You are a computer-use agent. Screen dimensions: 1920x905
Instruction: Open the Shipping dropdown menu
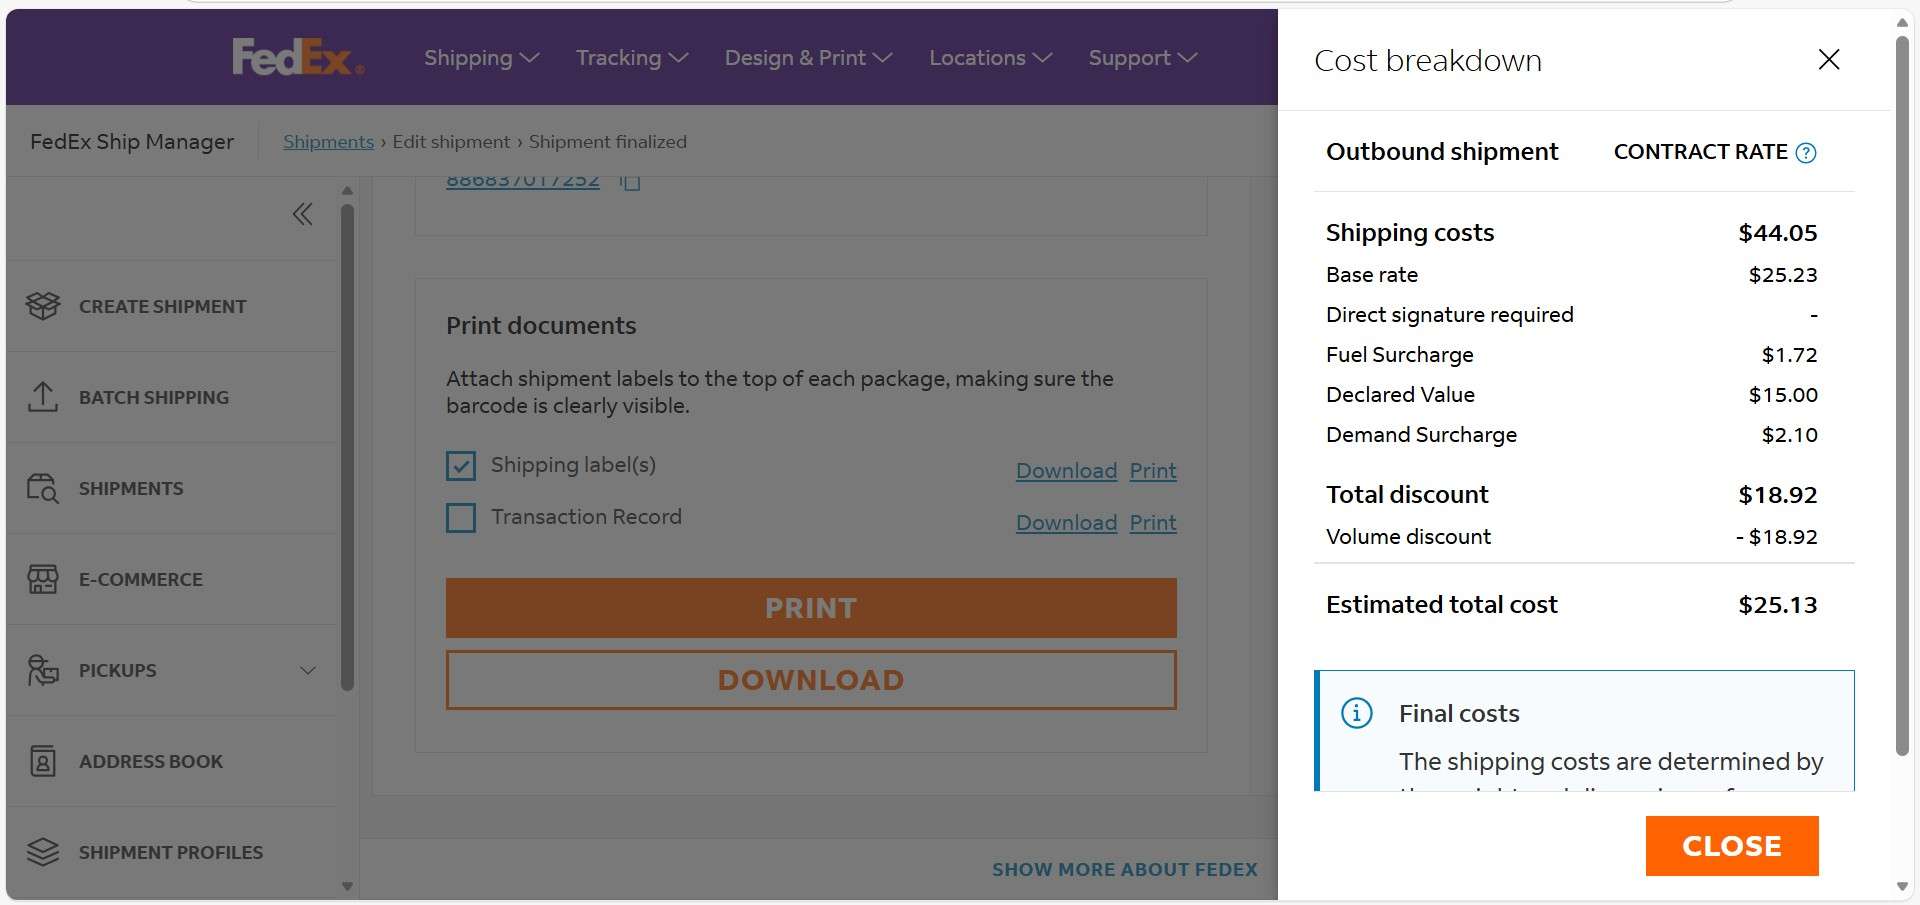[481, 58]
